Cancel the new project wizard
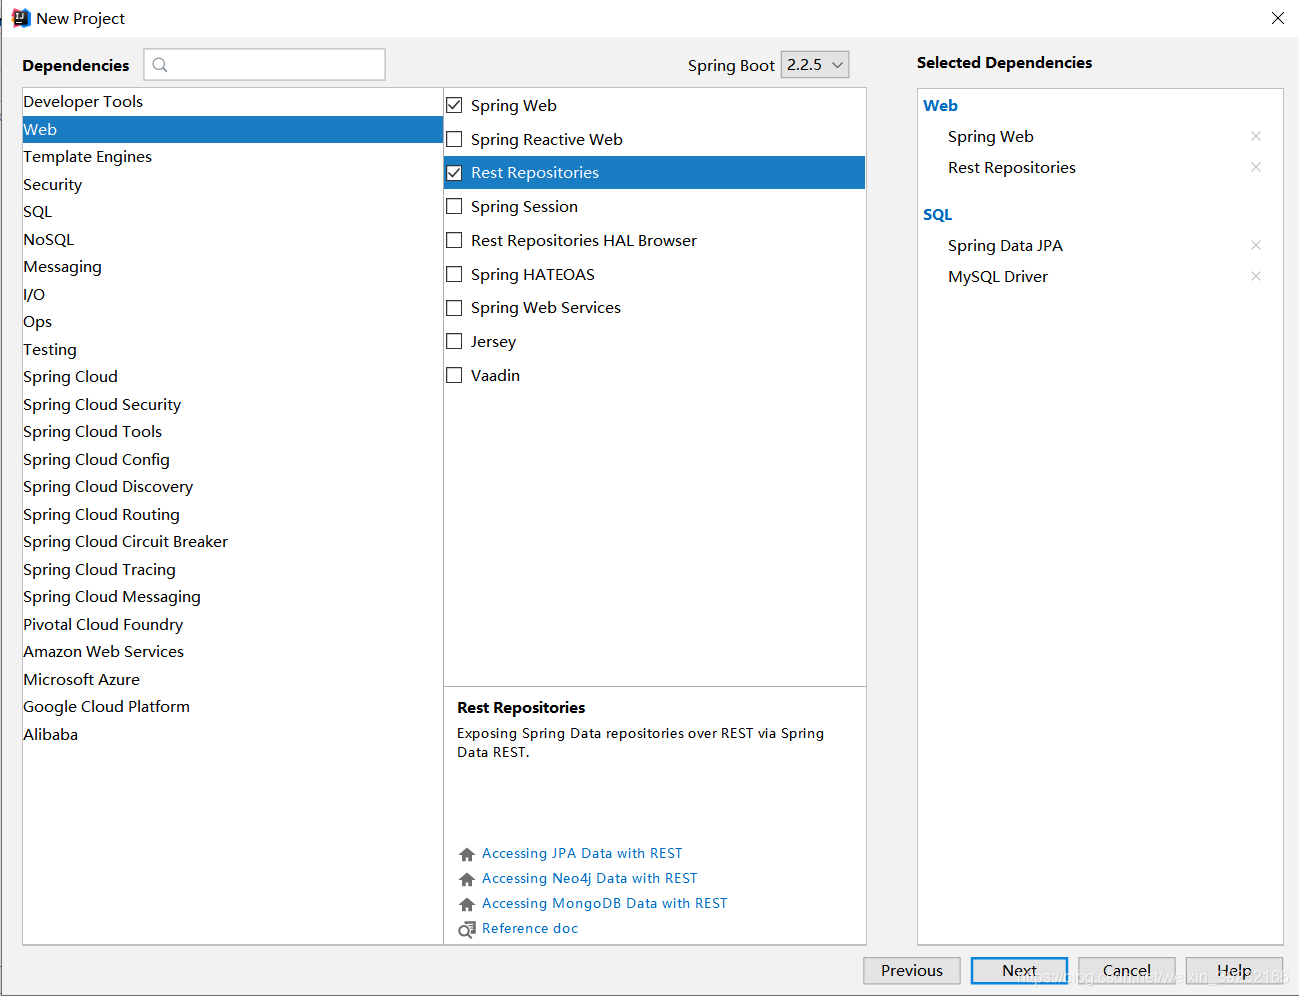This screenshot has height=996, width=1299. click(x=1127, y=970)
